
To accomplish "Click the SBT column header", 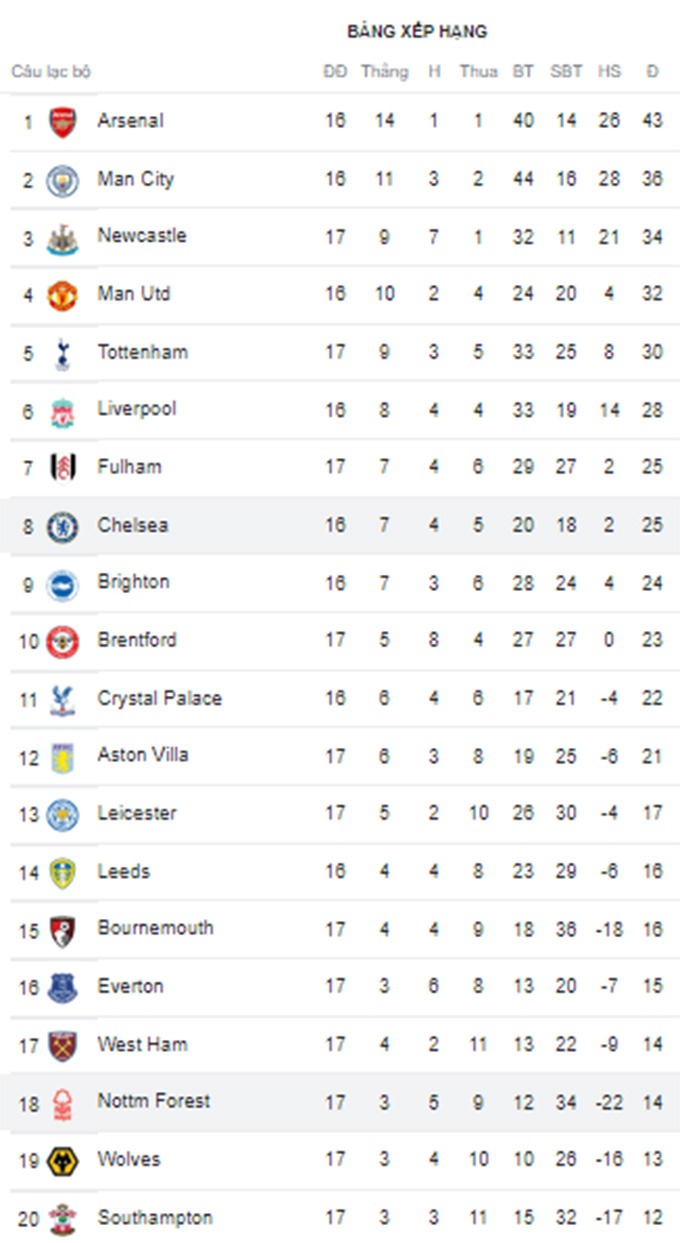I will pos(566,72).
